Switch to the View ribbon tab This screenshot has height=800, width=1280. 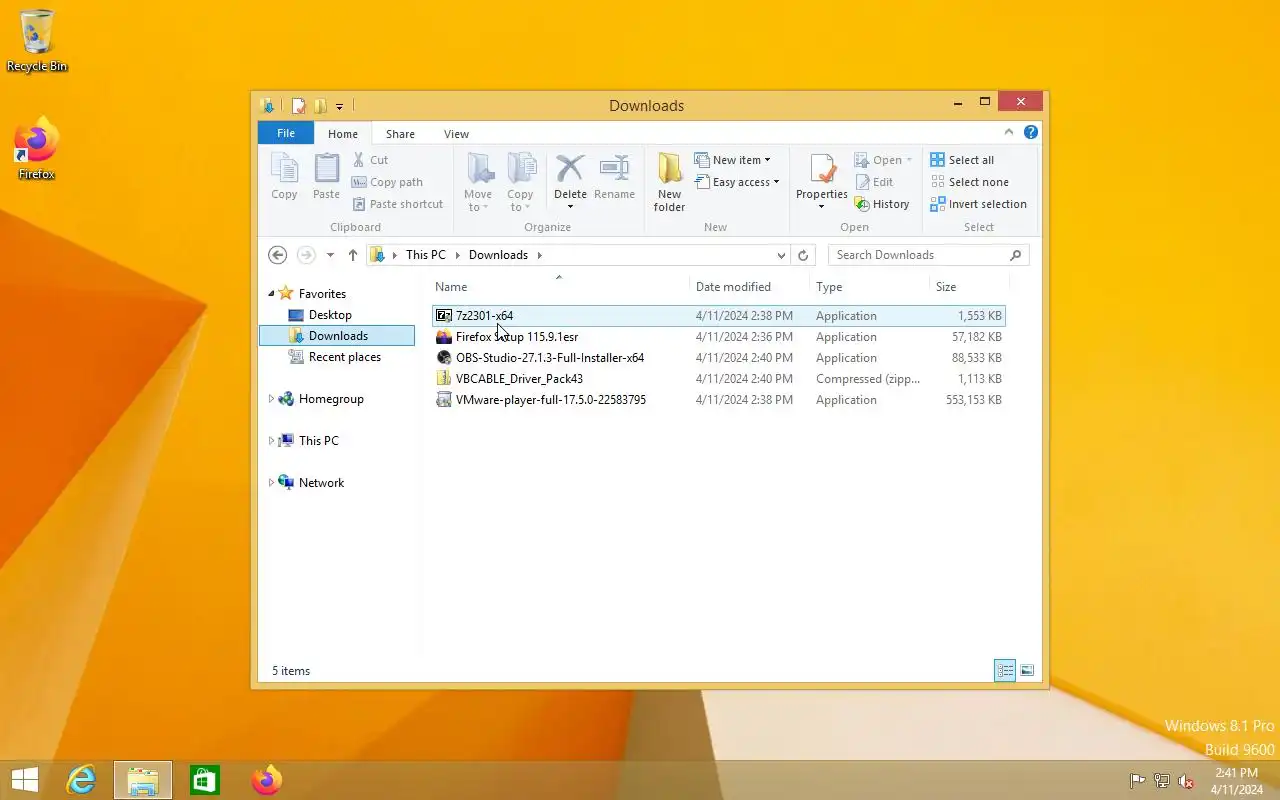pyautogui.click(x=456, y=133)
